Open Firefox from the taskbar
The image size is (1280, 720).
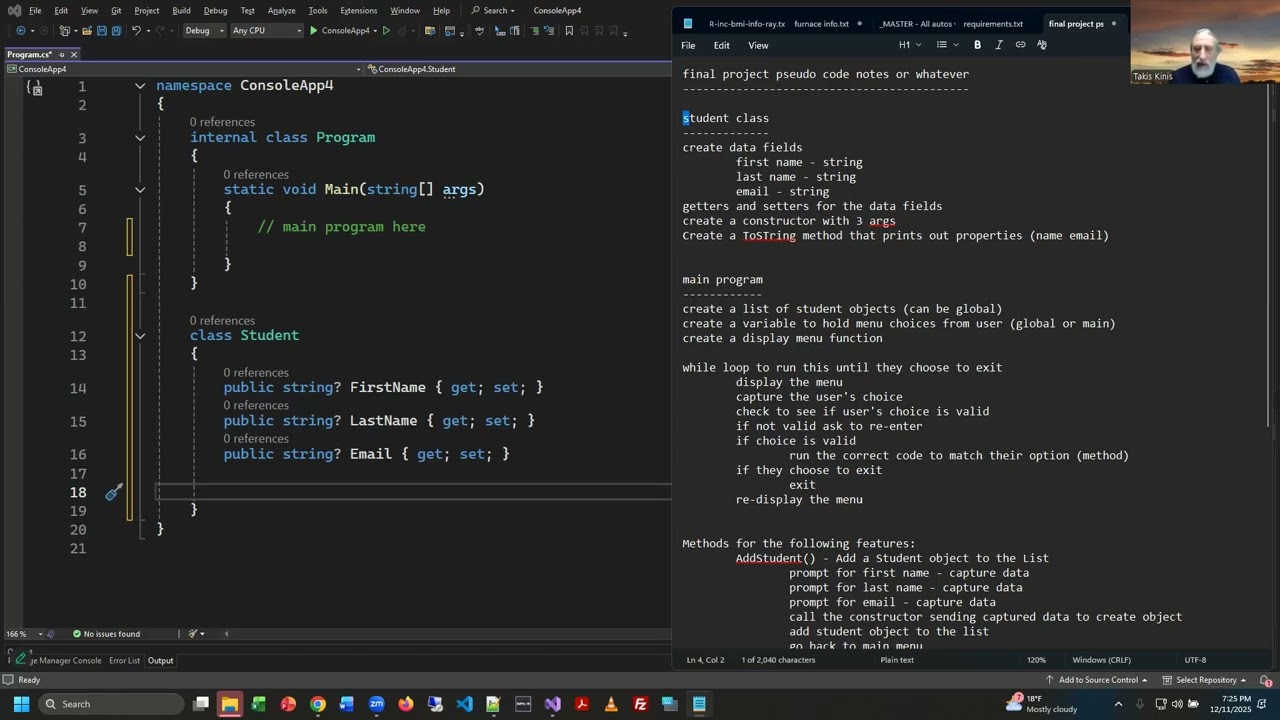click(405, 704)
